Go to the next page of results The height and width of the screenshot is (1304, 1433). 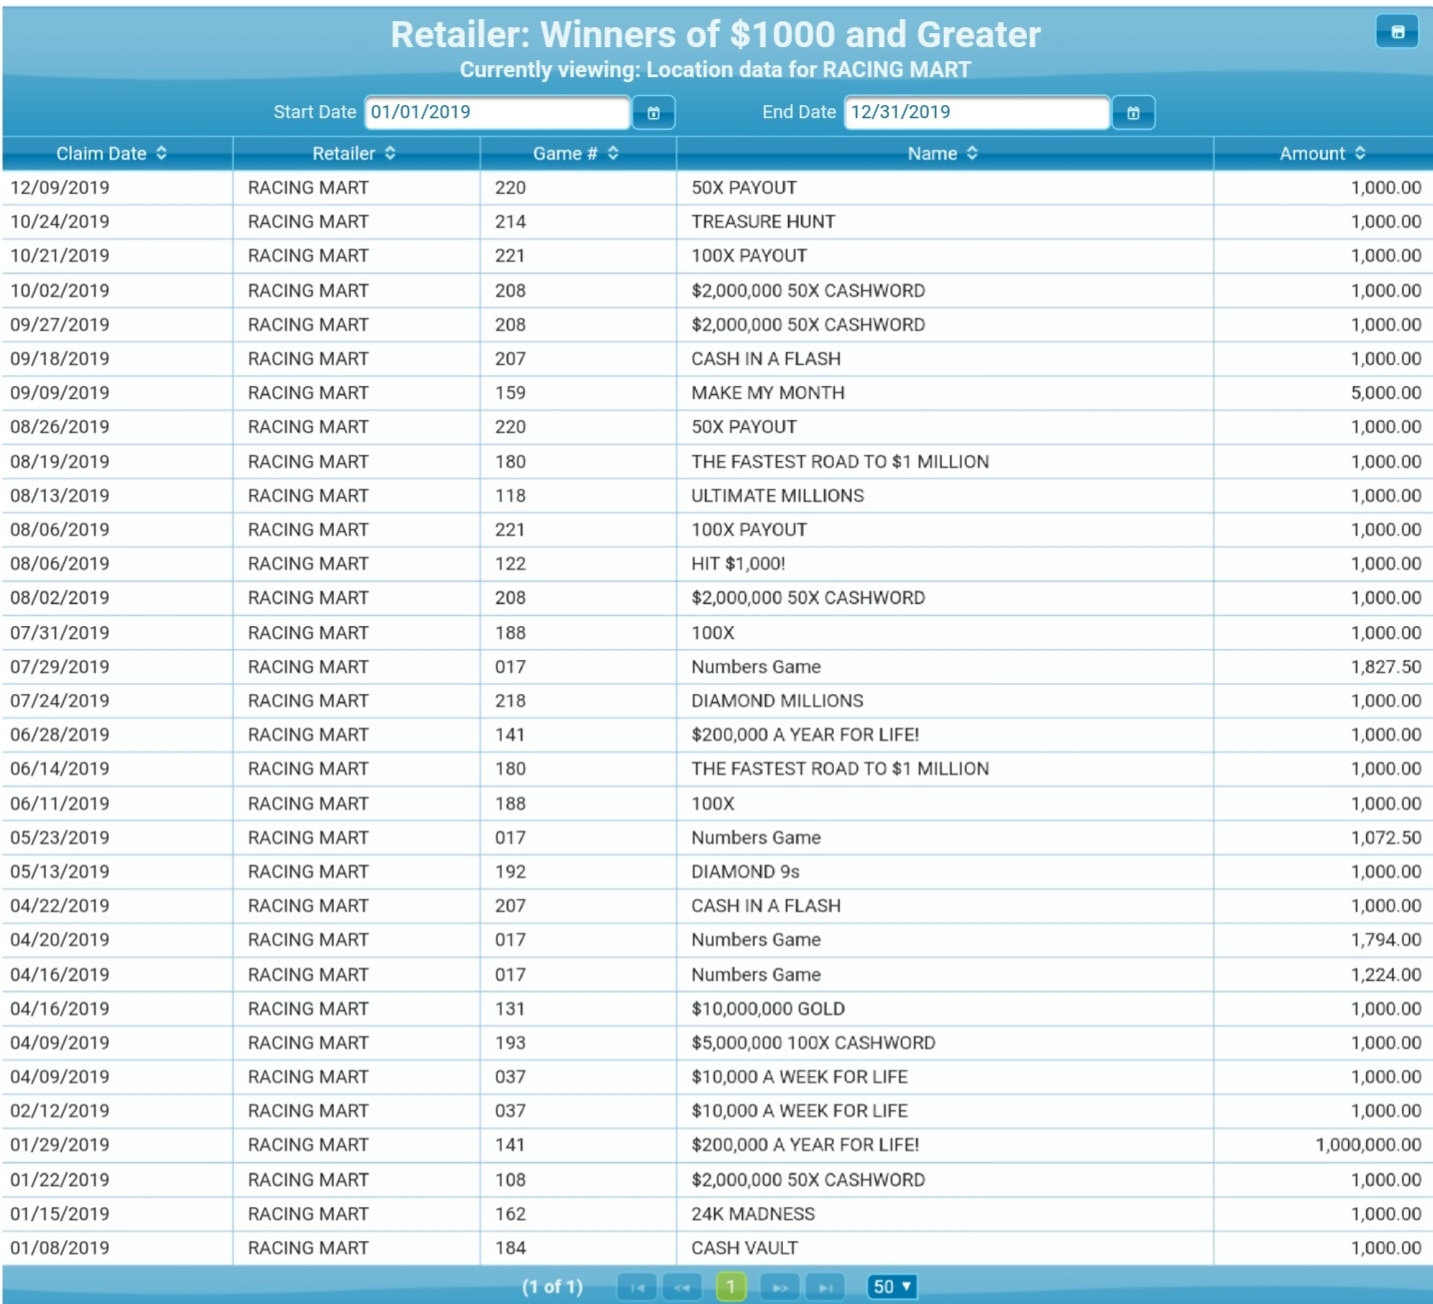tap(780, 1287)
